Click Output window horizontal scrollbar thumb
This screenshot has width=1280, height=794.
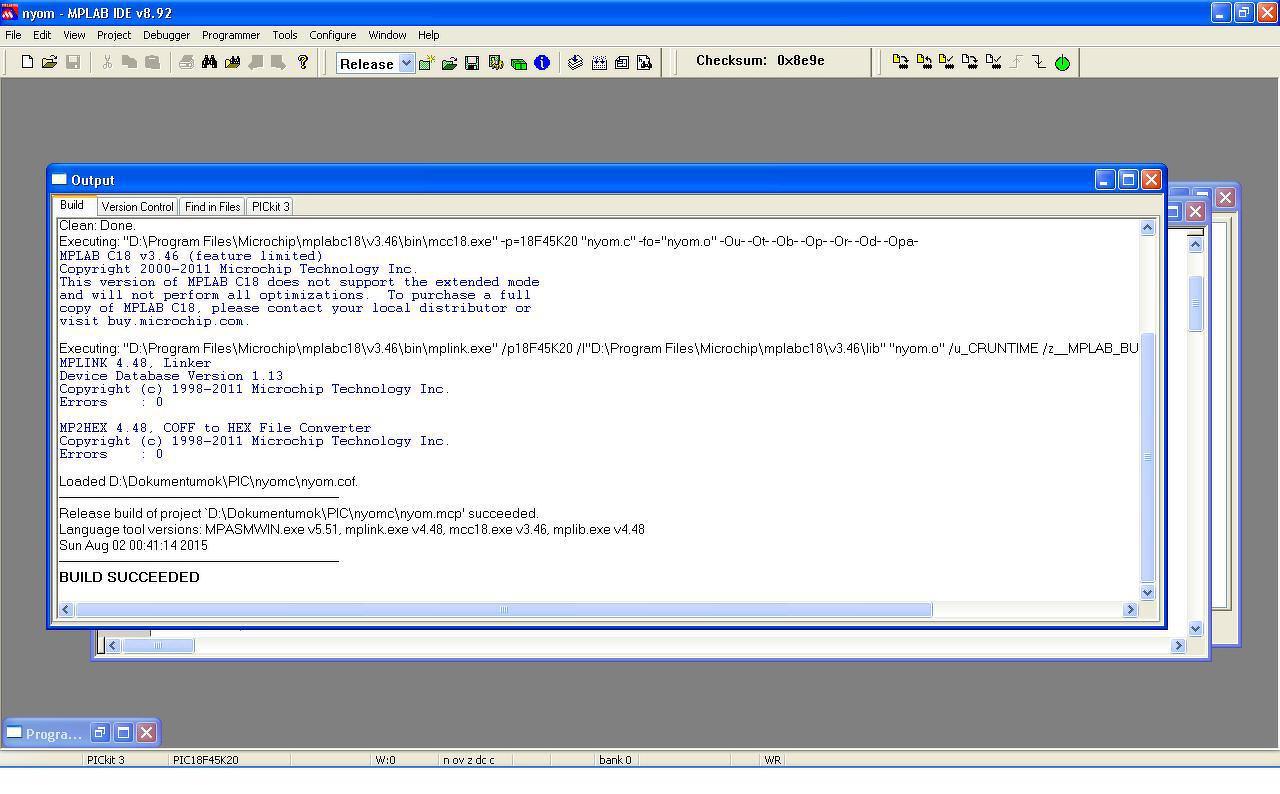pos(504,610)
